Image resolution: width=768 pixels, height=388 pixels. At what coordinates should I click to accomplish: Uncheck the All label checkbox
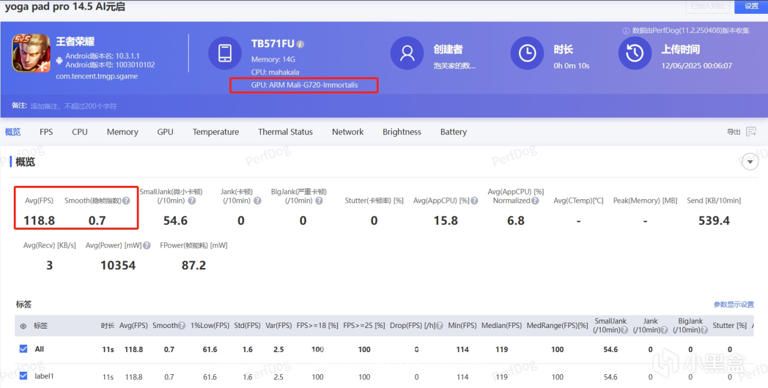(23, 349)
